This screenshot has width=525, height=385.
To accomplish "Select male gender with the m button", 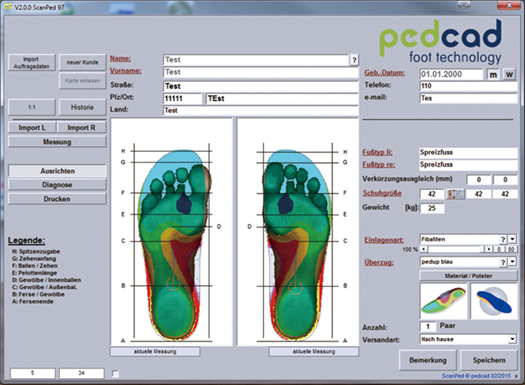I will pos(493,74).
